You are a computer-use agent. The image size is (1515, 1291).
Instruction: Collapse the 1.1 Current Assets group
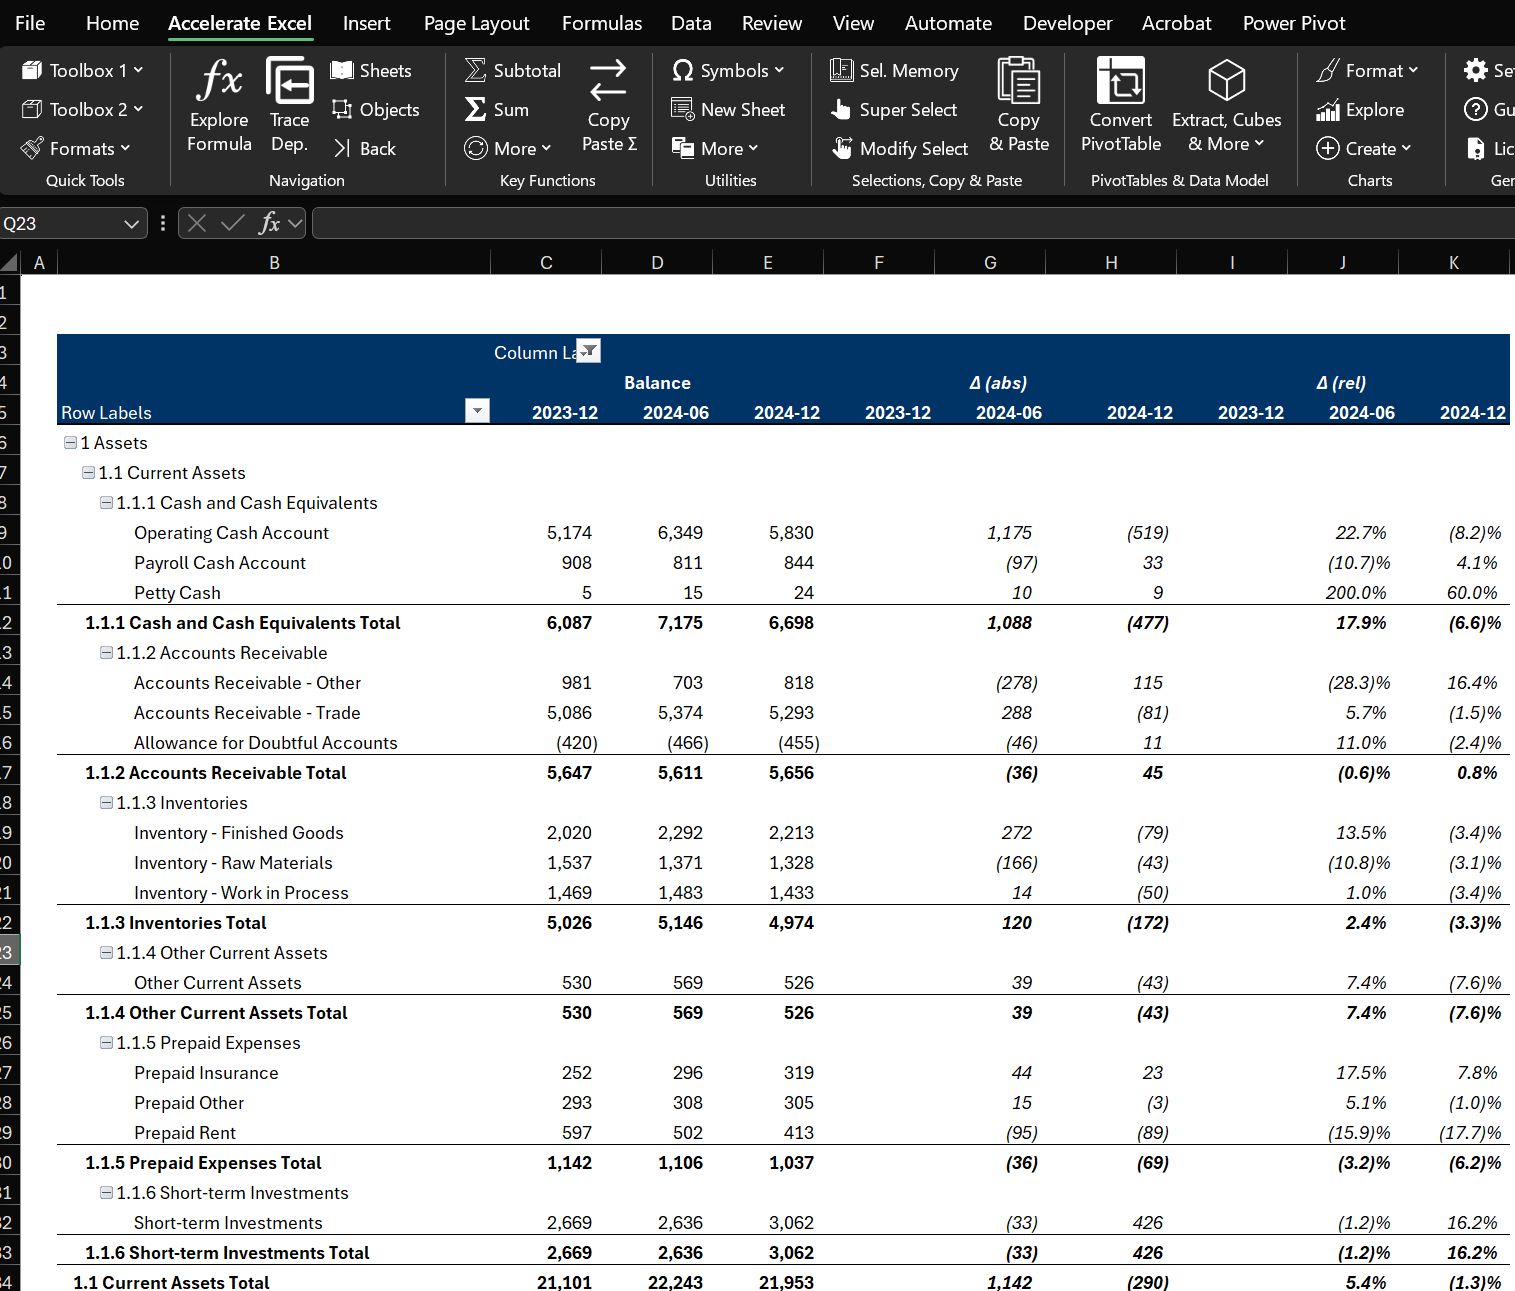88,472
